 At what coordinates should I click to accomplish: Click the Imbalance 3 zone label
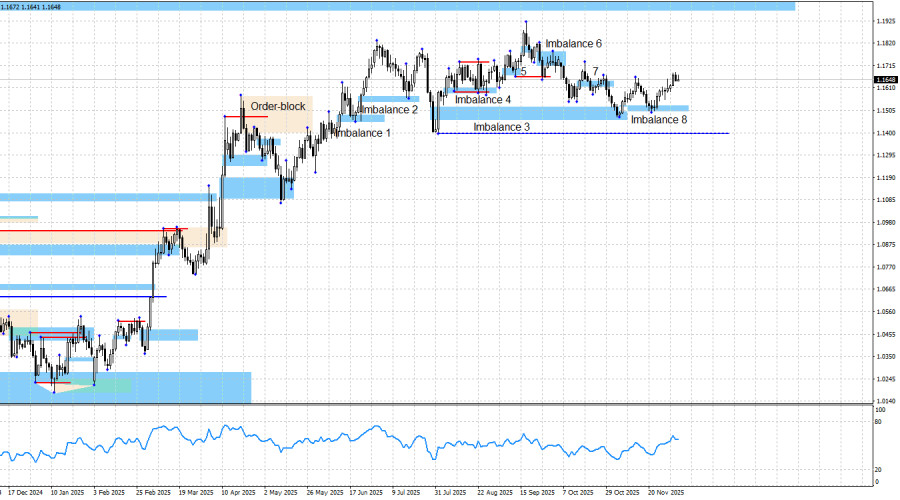click(501, 127)
